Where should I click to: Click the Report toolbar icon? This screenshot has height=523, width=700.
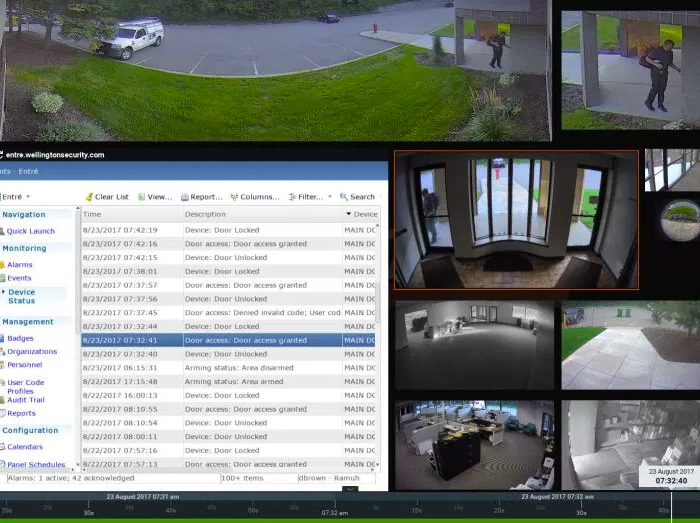[185, 197]
